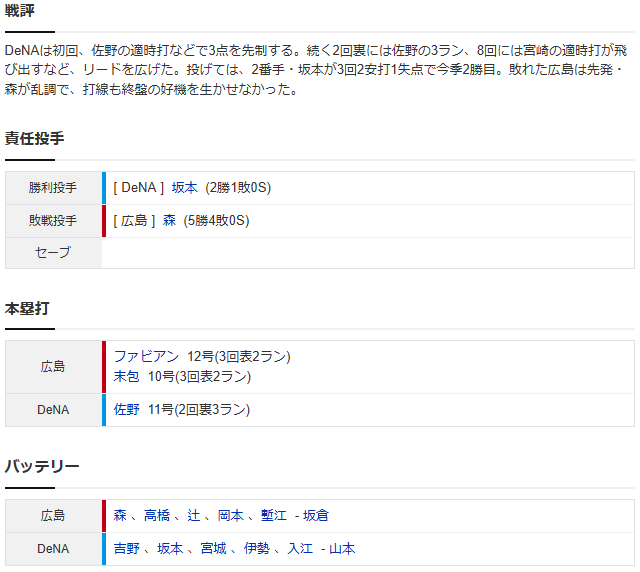
Task: Open 佐野 link in 本塁打 table
Action: (x=126, y=409)
